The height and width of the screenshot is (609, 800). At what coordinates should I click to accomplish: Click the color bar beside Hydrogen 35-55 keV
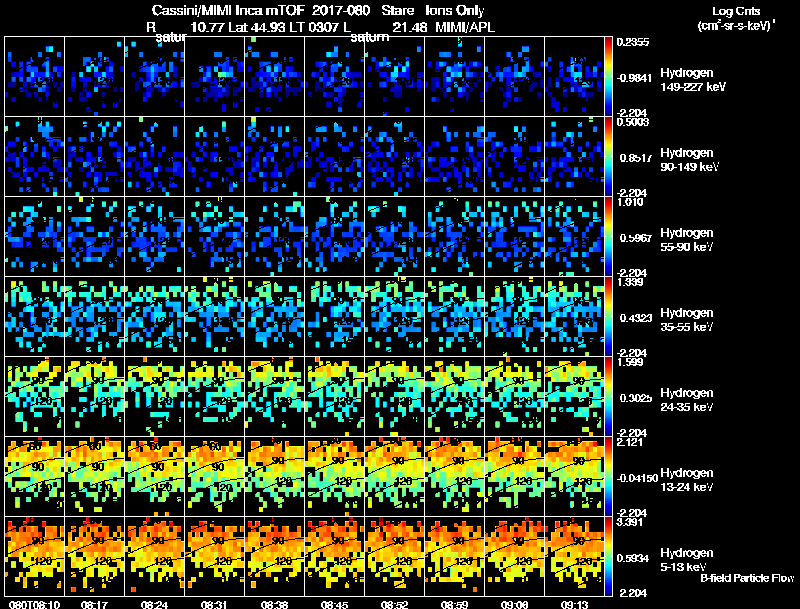608,316
